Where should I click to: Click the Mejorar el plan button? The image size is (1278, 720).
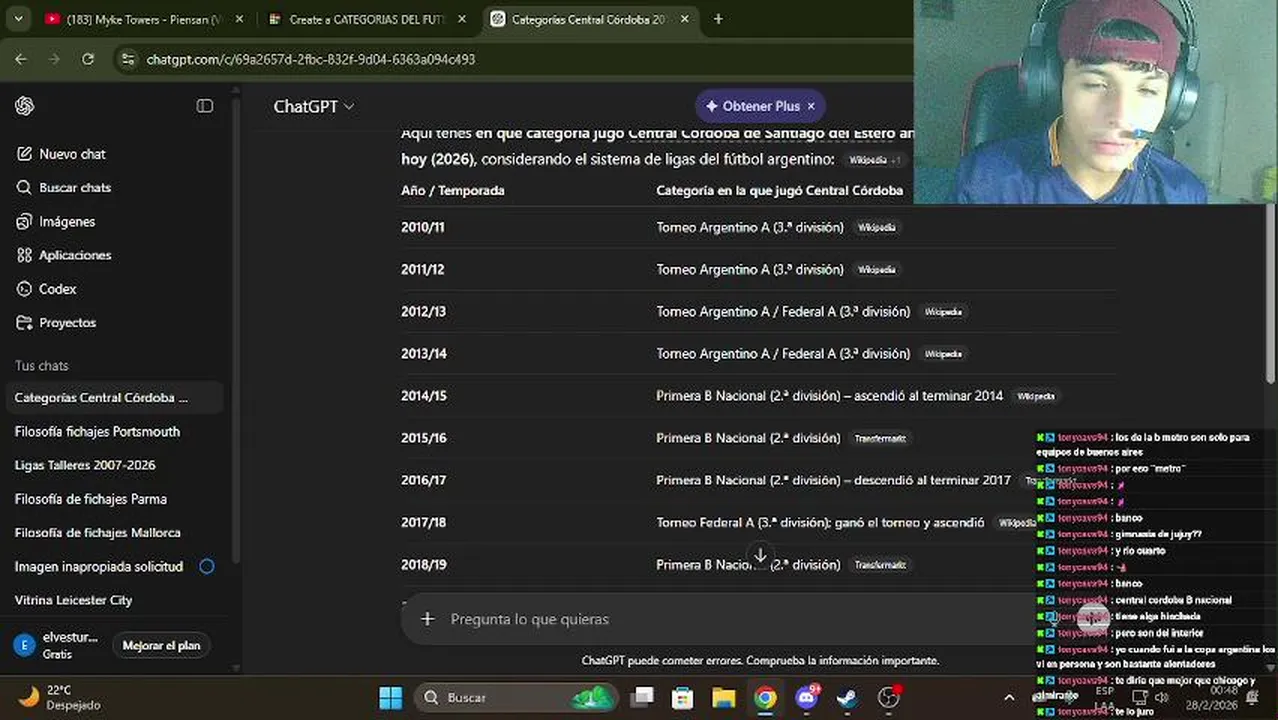pos(161,646)
